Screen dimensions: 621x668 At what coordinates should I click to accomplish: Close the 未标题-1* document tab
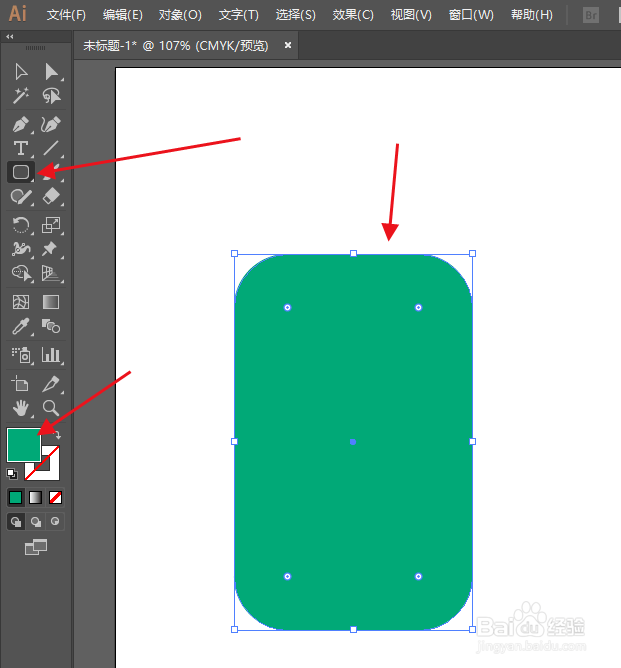click(288, 45)
